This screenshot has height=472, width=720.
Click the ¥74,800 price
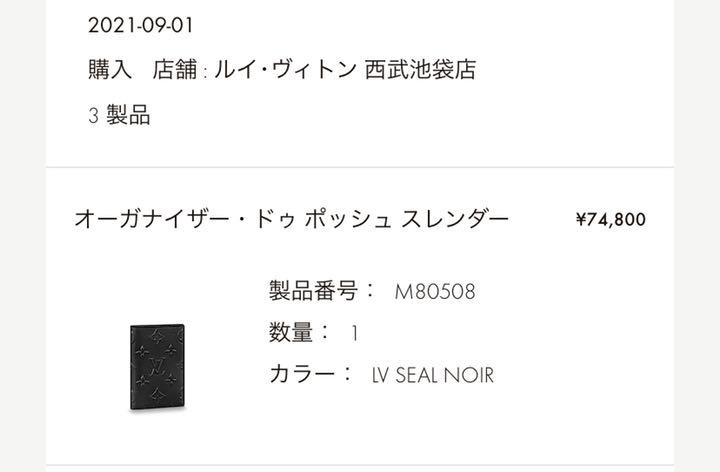tap(611, 219)
